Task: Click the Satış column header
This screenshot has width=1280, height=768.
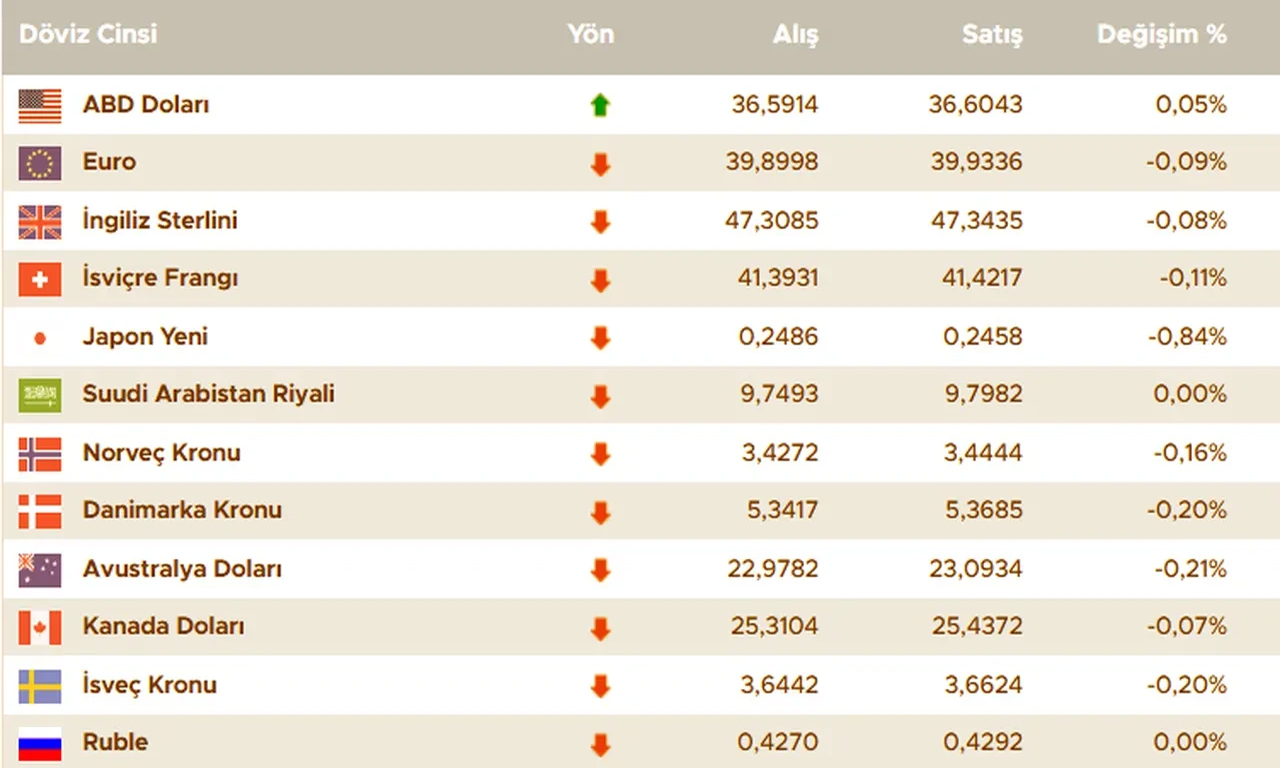Action: 992,34
